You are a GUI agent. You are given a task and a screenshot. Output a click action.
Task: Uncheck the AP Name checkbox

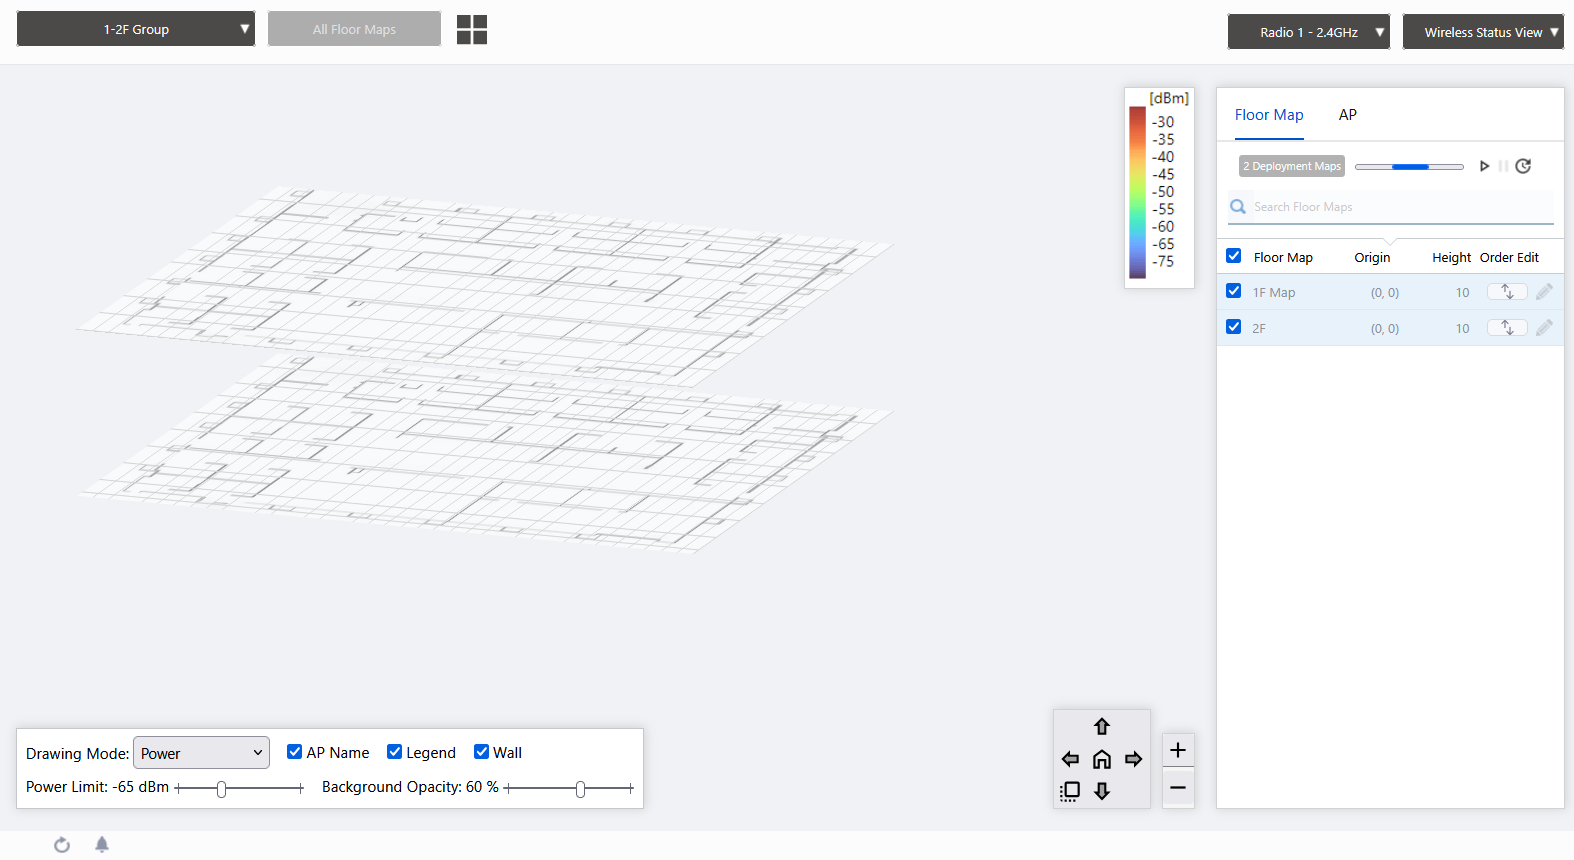(x=295, y=752)
